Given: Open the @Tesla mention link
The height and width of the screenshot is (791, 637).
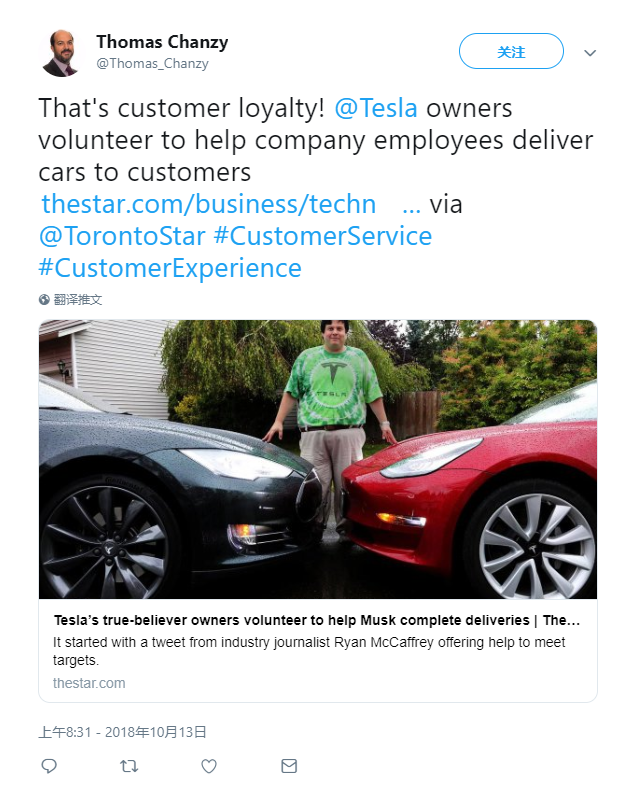Looking at the screenshot, I should pos(376,108).
